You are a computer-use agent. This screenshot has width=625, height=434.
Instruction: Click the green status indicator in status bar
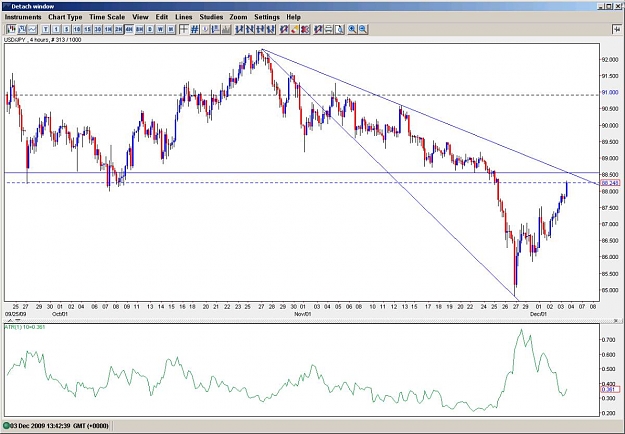pyautogui.click(x=6, y=426)
